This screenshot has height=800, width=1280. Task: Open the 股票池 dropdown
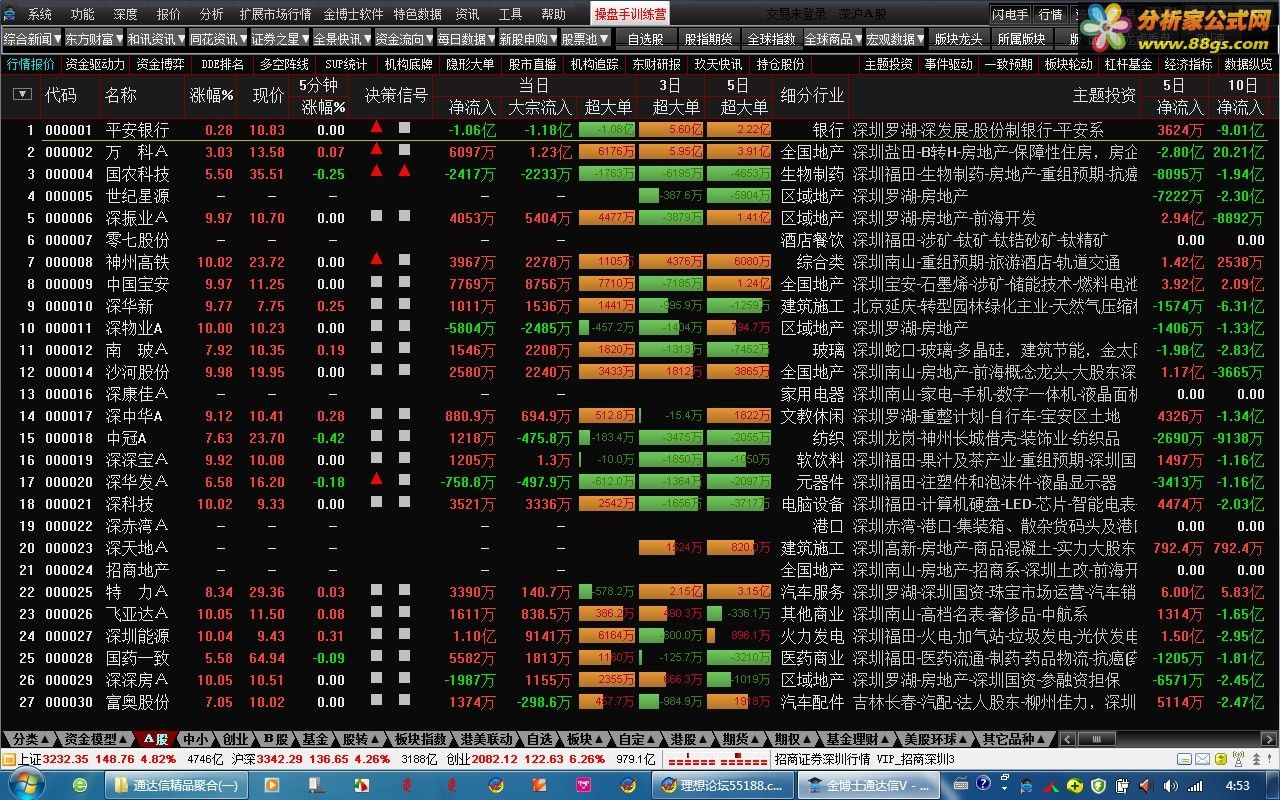584,39
